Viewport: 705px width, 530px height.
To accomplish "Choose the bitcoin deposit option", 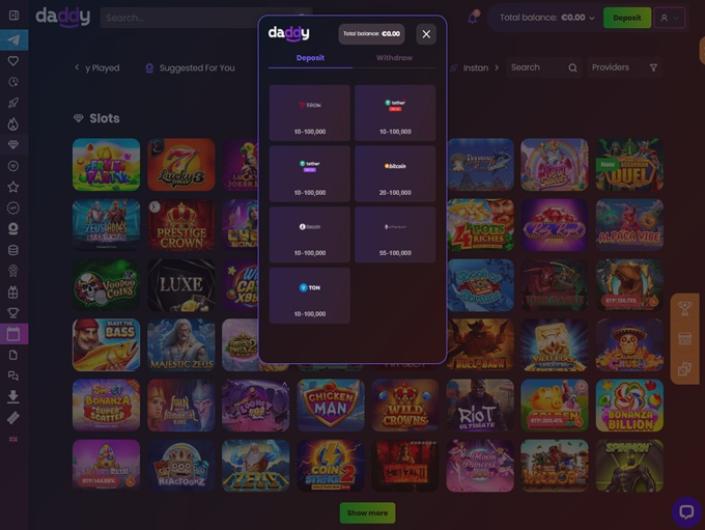I will (395, 174).
